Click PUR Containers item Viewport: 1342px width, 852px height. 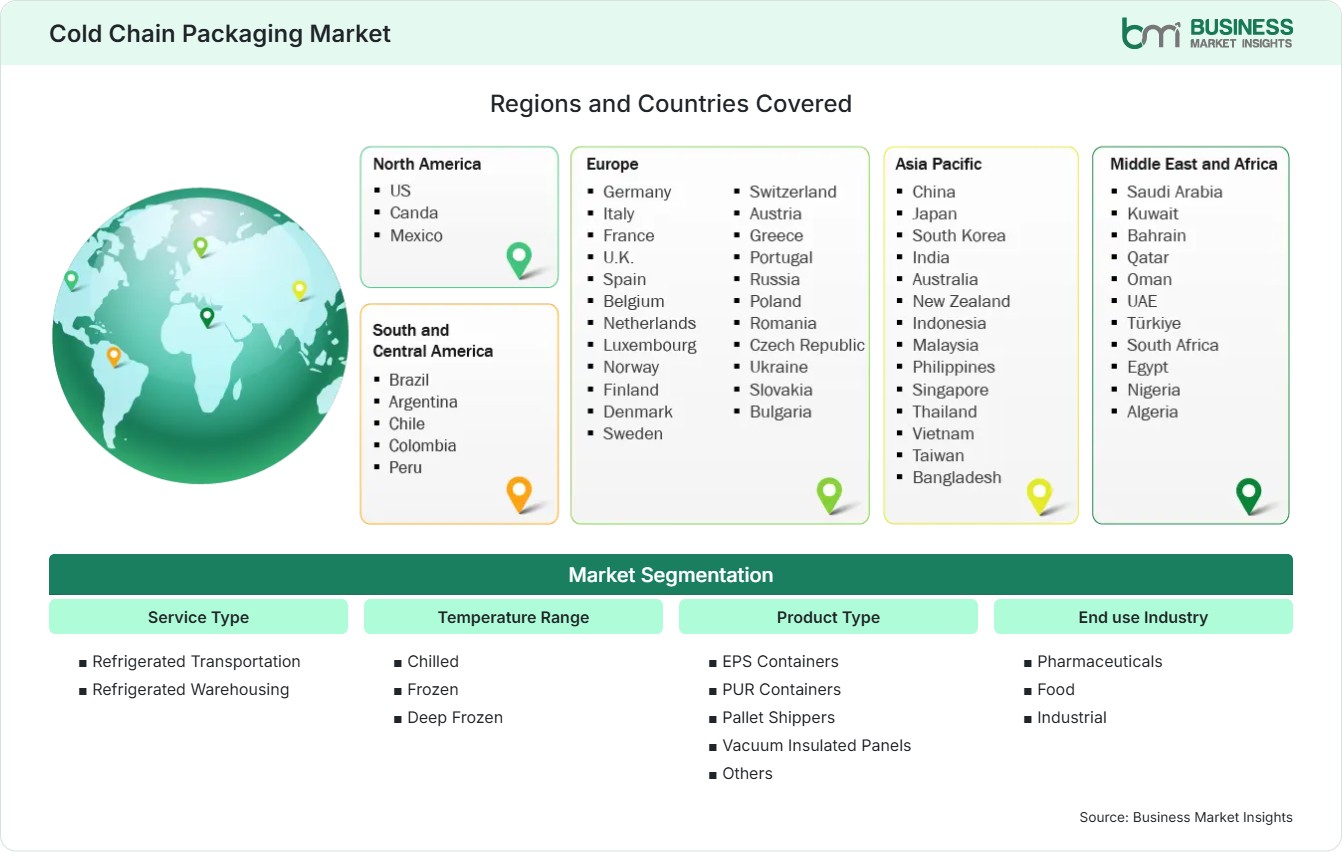(x=782, y=689)
